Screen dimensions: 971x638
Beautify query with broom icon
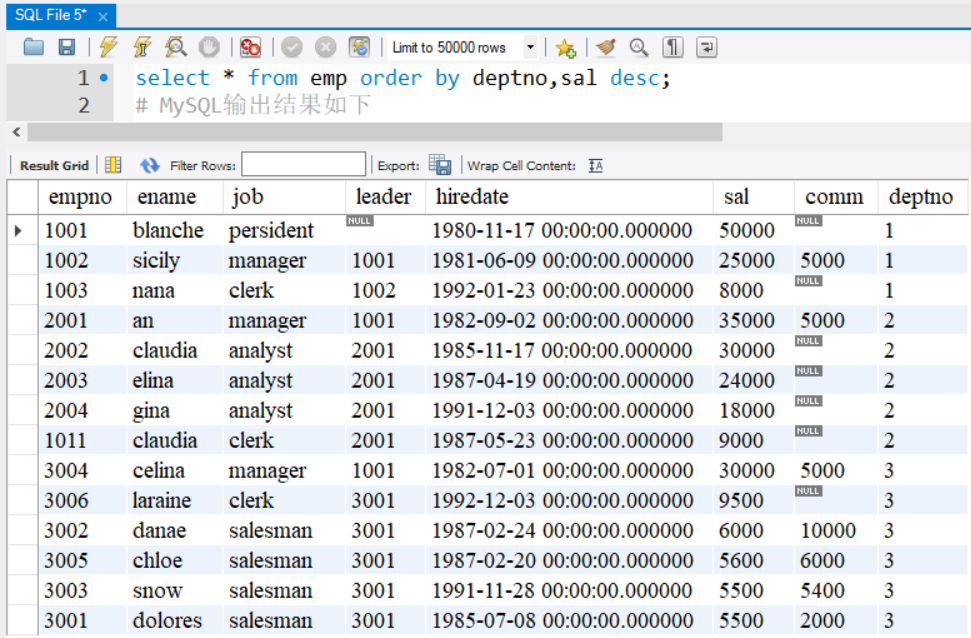tap(606, 47)
